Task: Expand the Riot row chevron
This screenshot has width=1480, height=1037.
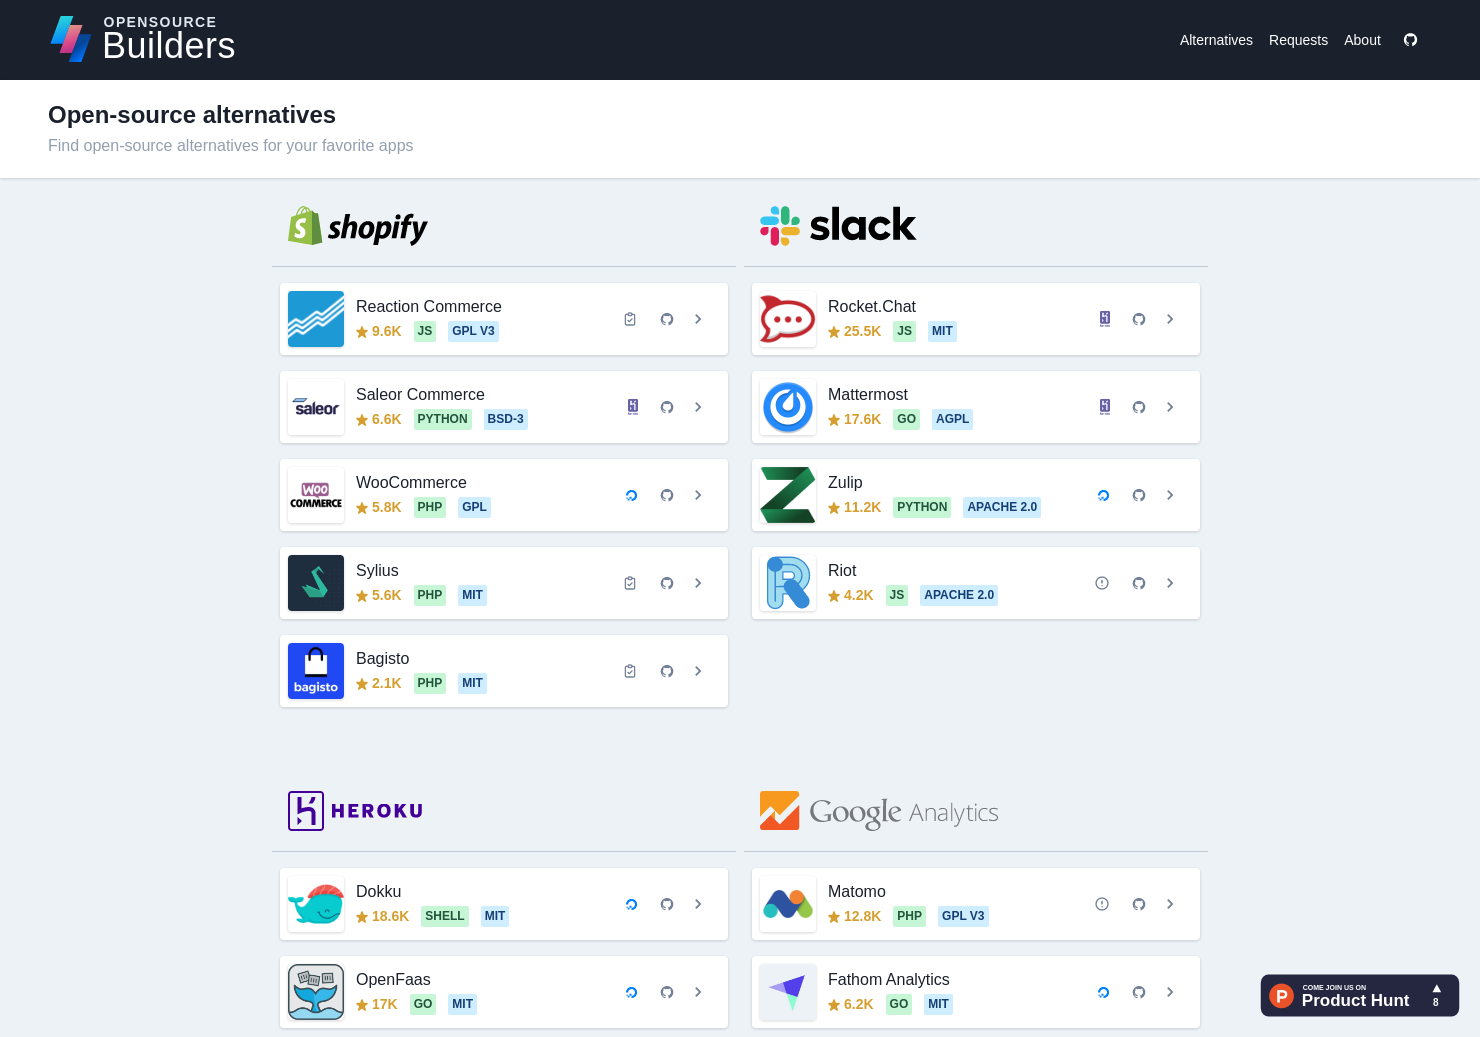Action: coord(1170,583)
